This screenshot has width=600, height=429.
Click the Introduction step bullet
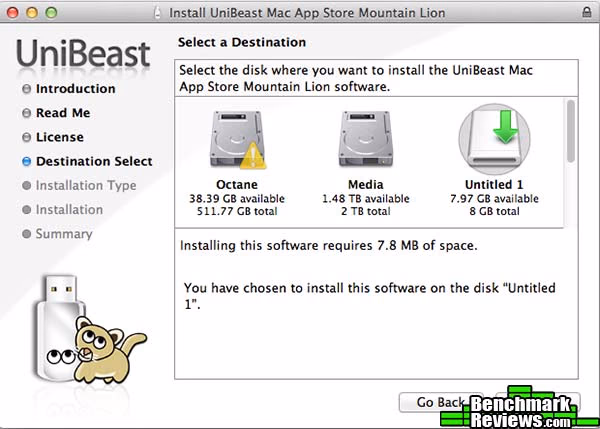click(26, 89)
